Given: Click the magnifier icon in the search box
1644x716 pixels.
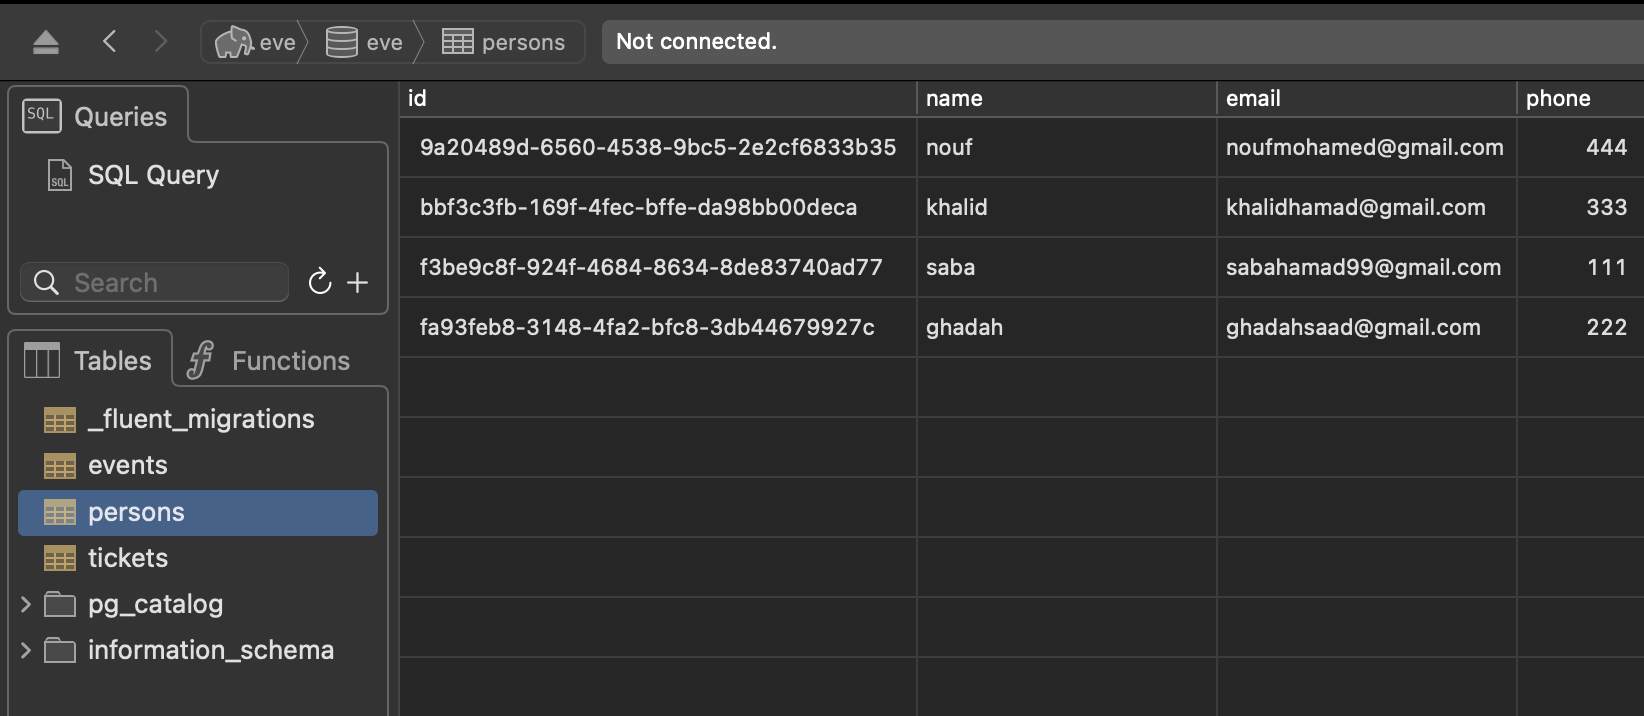Looking at the screenshot, I should click(x=46, y=282).
